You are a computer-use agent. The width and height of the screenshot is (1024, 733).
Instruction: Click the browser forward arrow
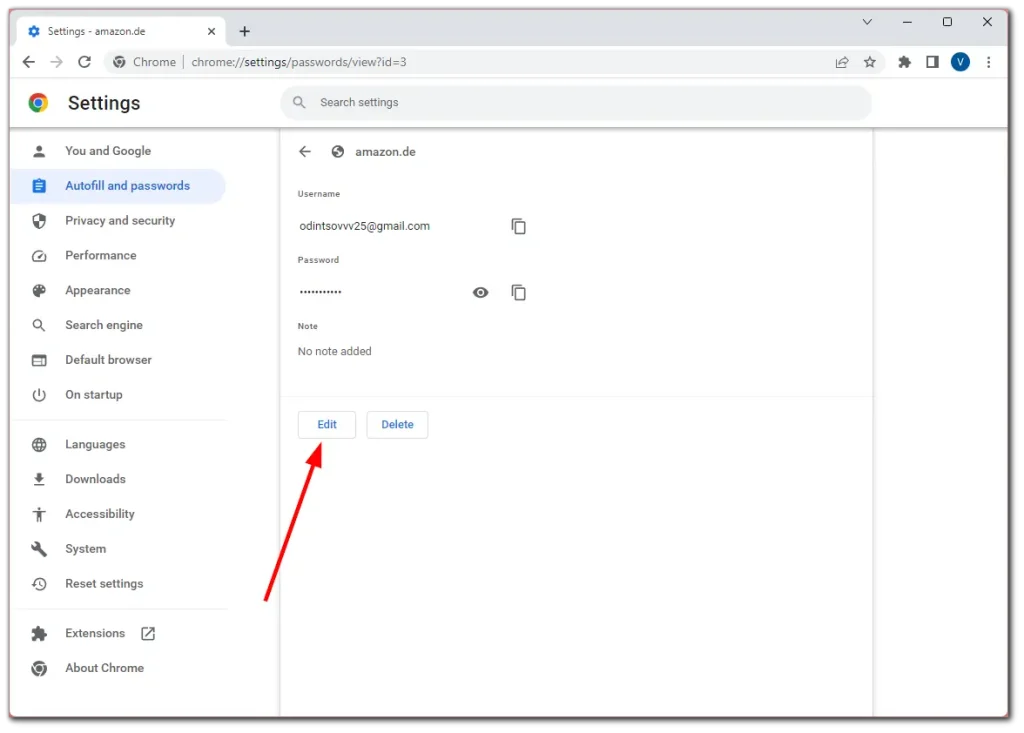(57, 62)
